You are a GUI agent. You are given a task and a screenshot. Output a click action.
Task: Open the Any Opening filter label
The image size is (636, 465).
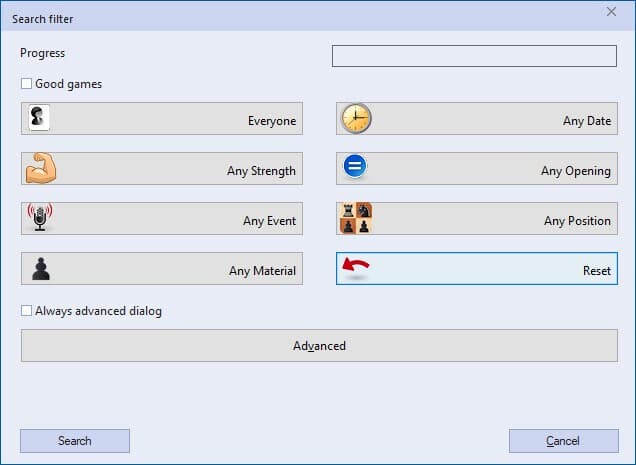point(575,171)
